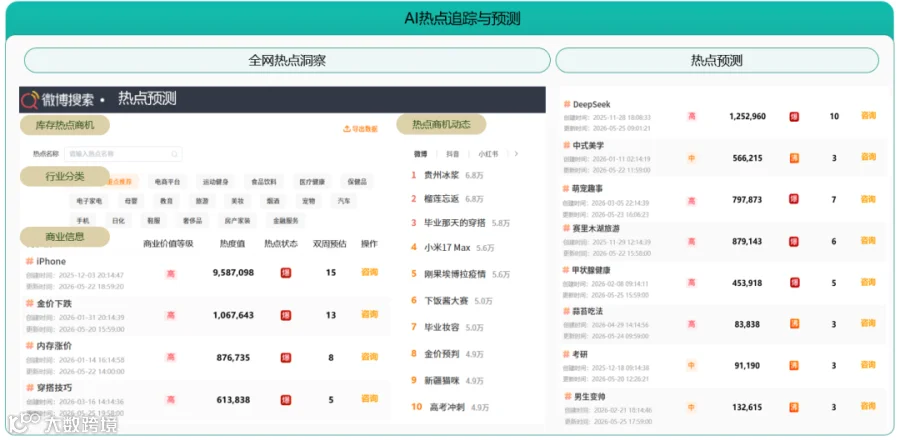Click the 沸 status badge in 蒜苔吃法 row
Viewport: 900px width, 441px height.
(794, 324)
